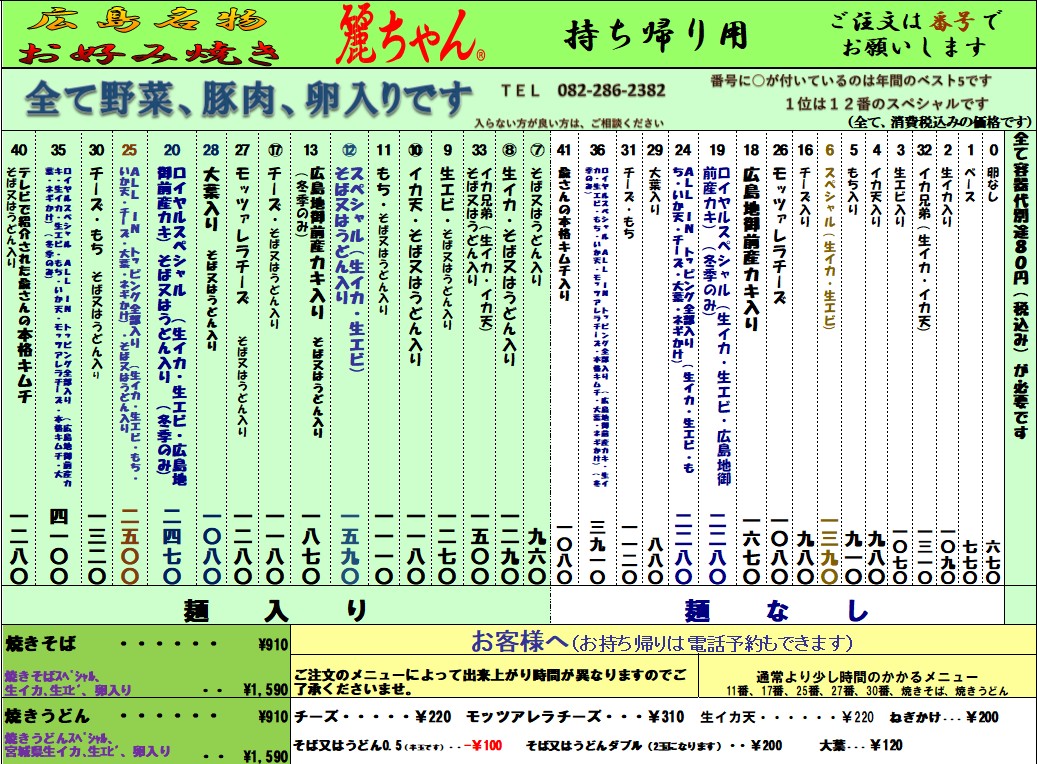Click the 大葉入り name under number 28
Image resolution: width=1037 pixels, height=764 pixels.
pyautogui.click(x=211, y=198)
